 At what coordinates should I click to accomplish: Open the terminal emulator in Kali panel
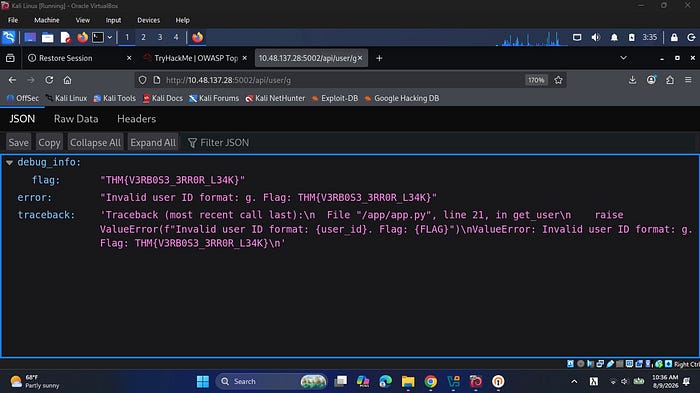98,38
